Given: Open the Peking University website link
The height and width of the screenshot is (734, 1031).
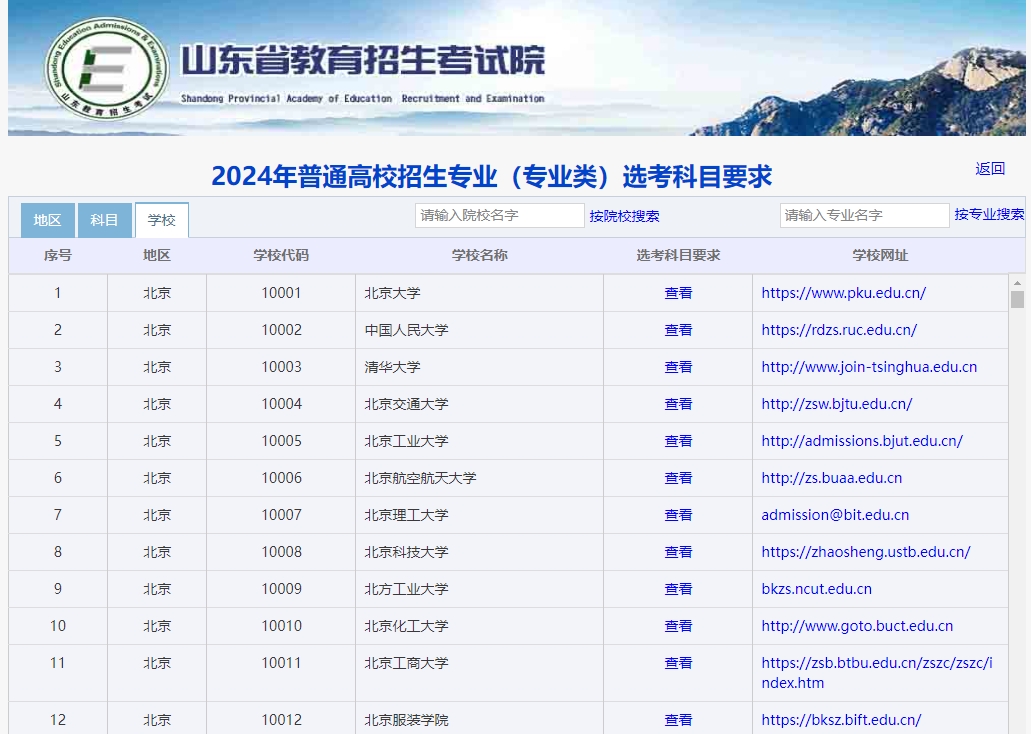Looking at the screenshot, I should 843,293.
